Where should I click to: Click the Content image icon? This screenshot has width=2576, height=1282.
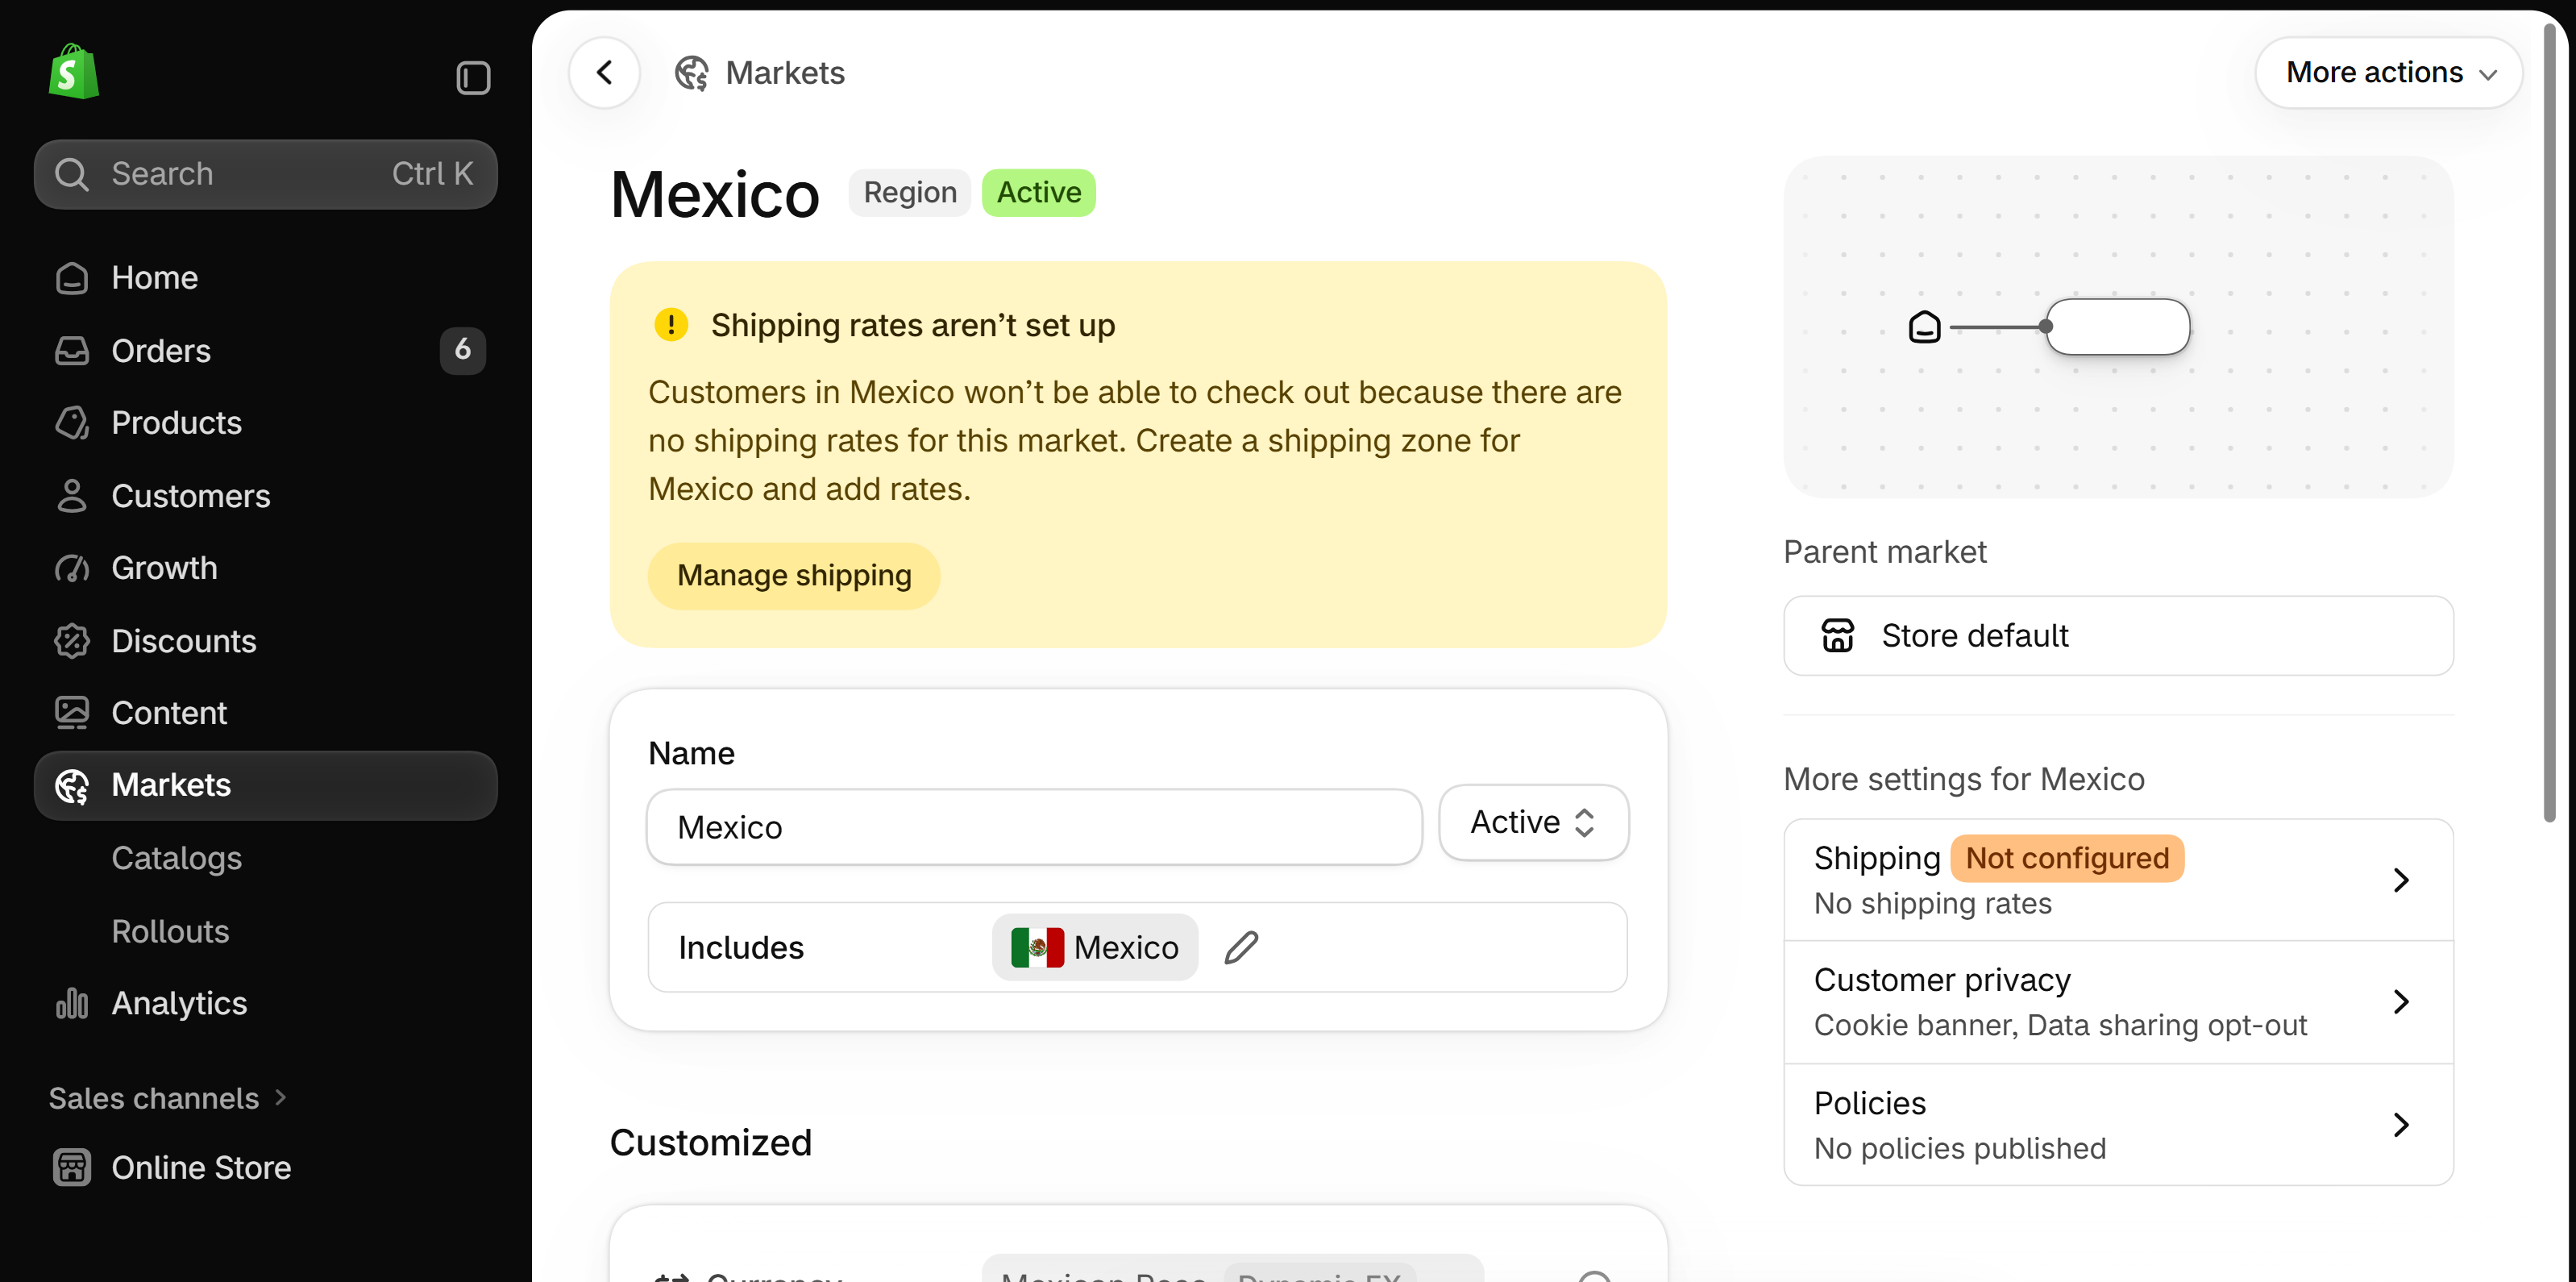point(72,713)
